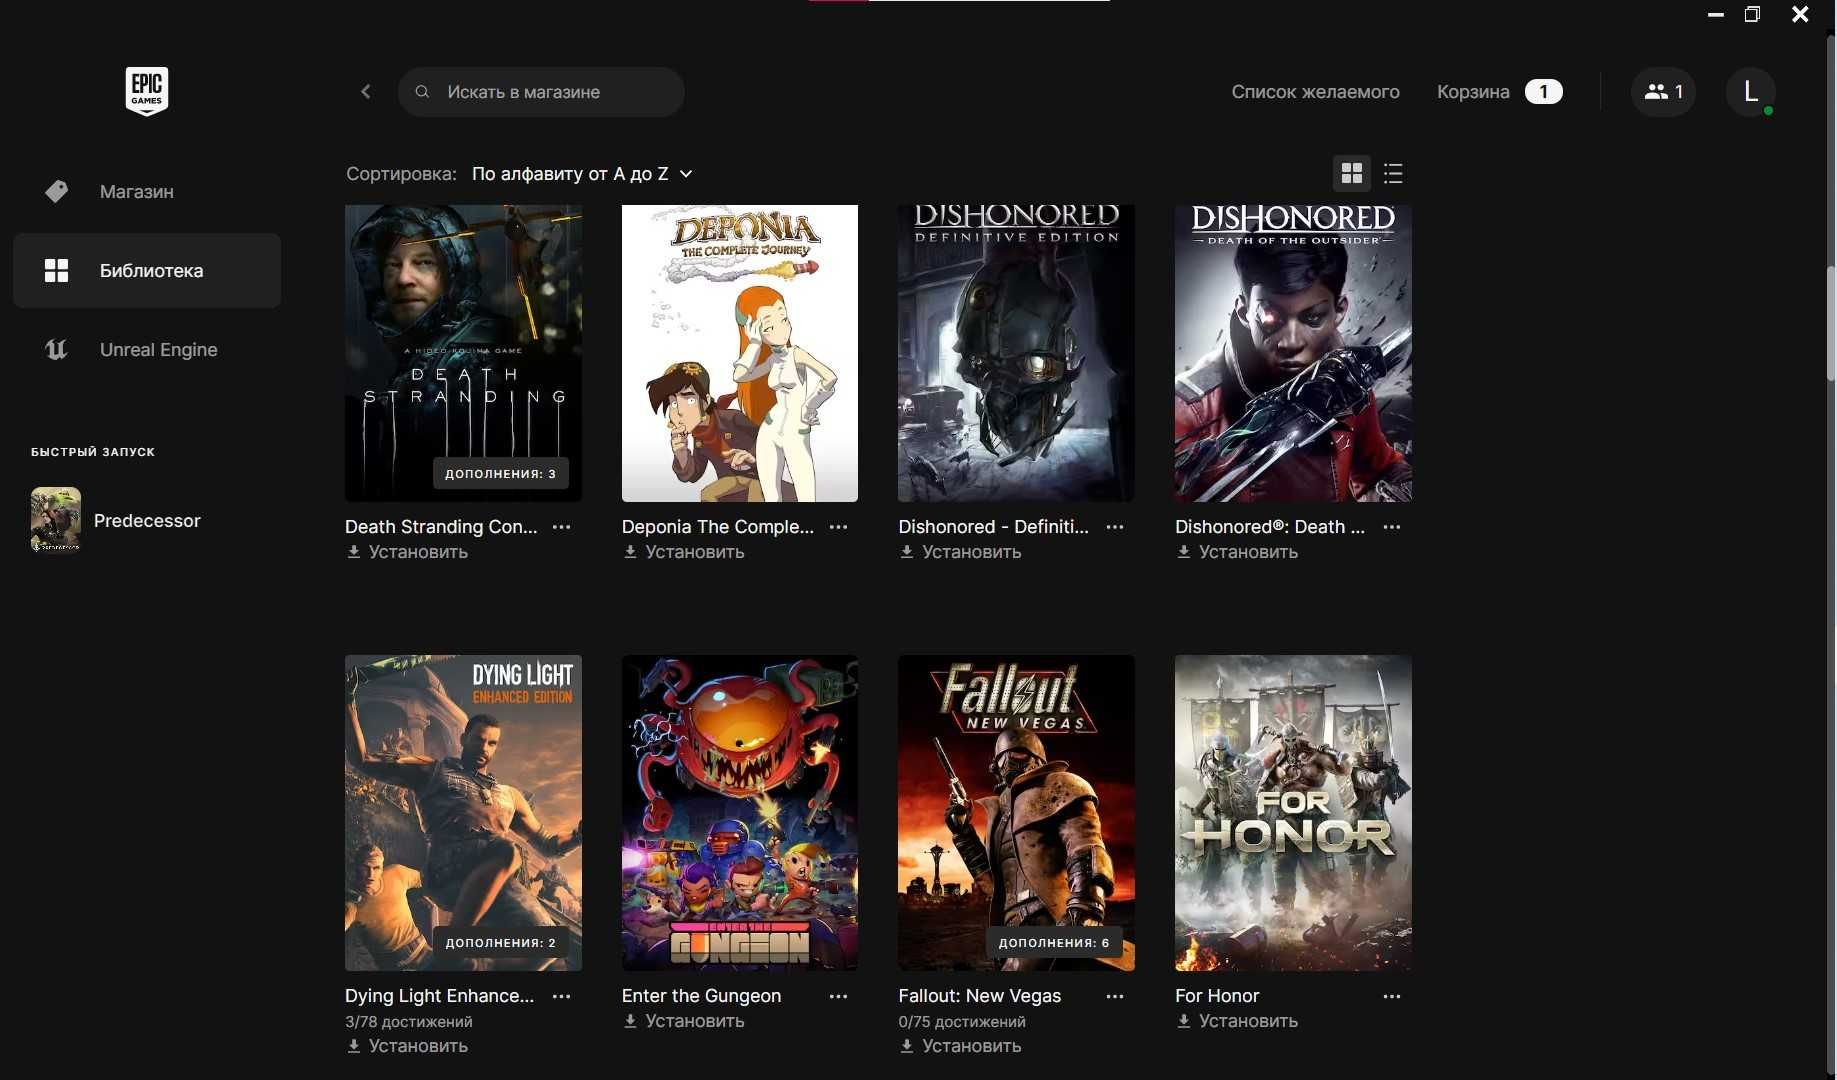
Task: Click the Библиотека grid icon in sidebar
Action: (57, 270)
